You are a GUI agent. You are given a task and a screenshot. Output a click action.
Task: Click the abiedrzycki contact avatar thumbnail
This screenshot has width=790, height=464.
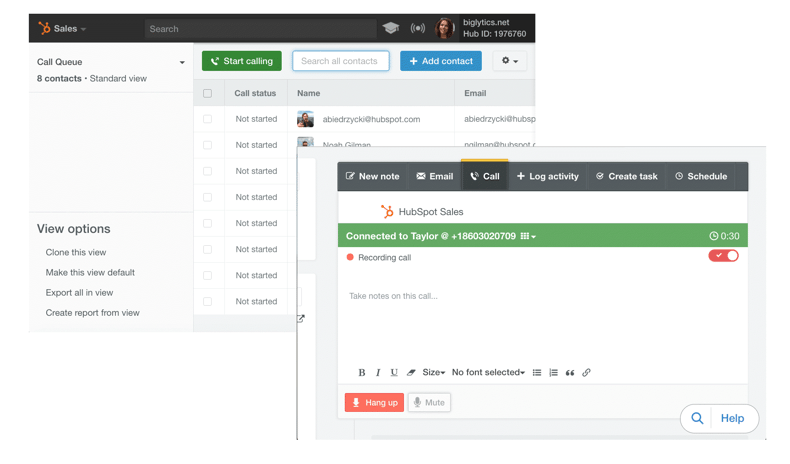pyautogui.click(x=305, y=119)
